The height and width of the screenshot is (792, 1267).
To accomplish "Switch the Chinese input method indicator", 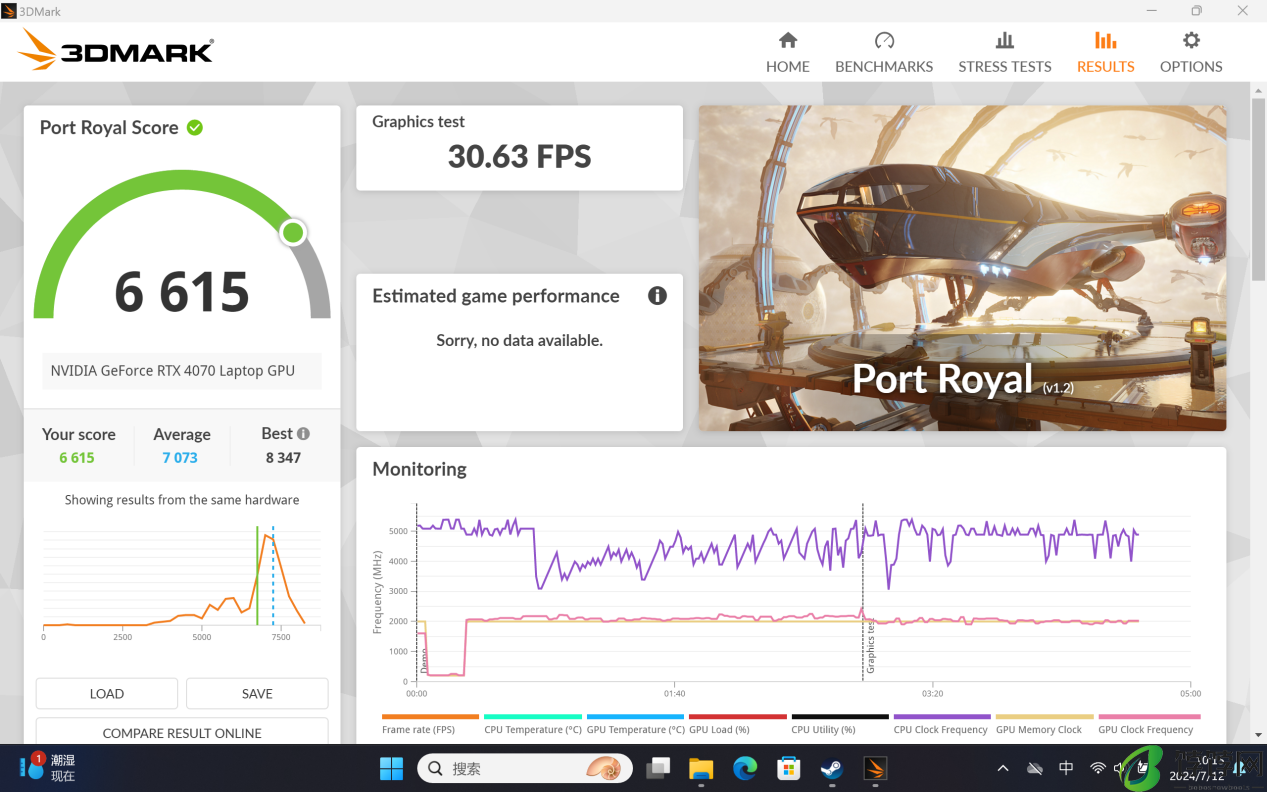I will pos(1066,768).
